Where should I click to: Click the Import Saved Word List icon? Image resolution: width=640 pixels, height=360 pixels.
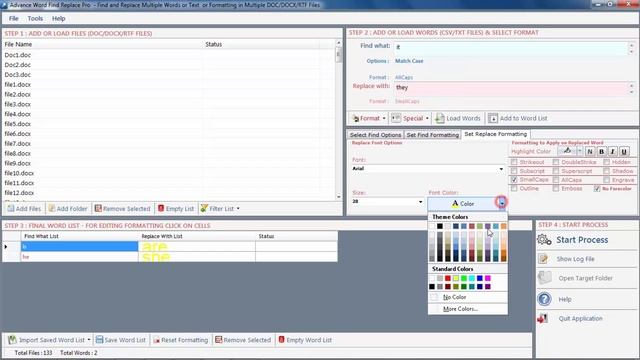12,340
